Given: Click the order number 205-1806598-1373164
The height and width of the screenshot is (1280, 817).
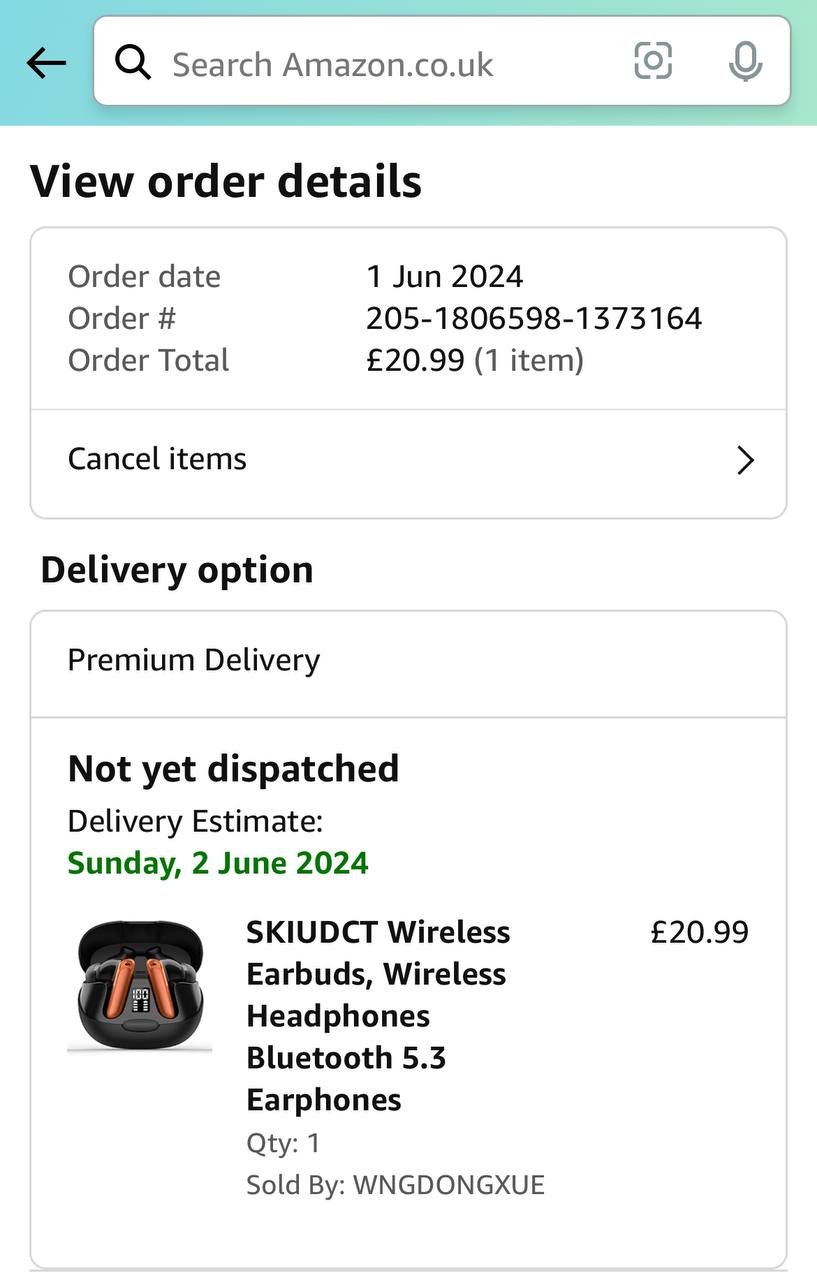Looking at the screenshot, I should pos(534,318).
